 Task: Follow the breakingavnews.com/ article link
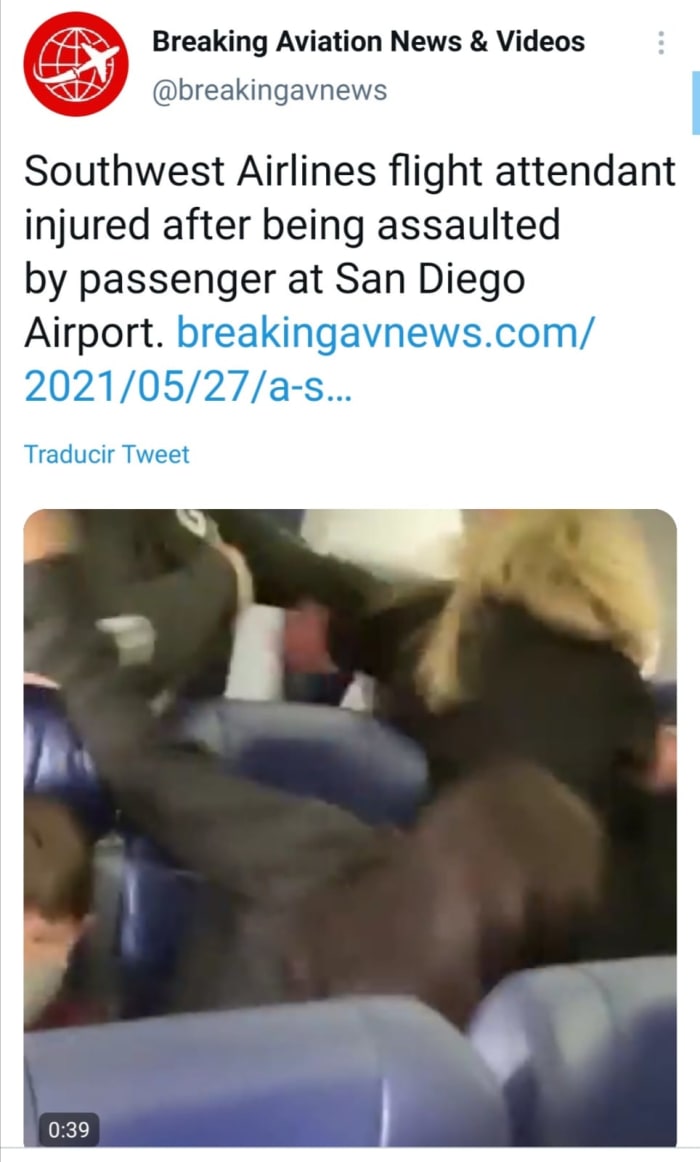point(385,333)
